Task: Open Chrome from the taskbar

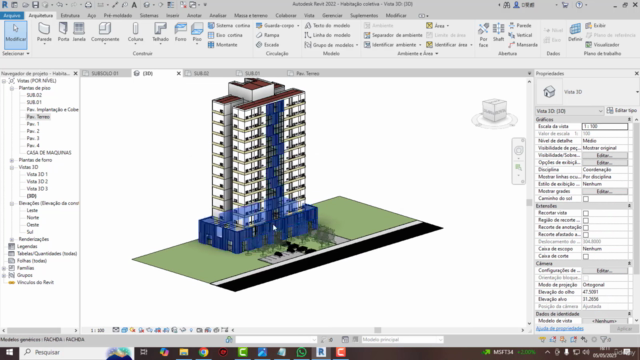Action: point(203,352)
